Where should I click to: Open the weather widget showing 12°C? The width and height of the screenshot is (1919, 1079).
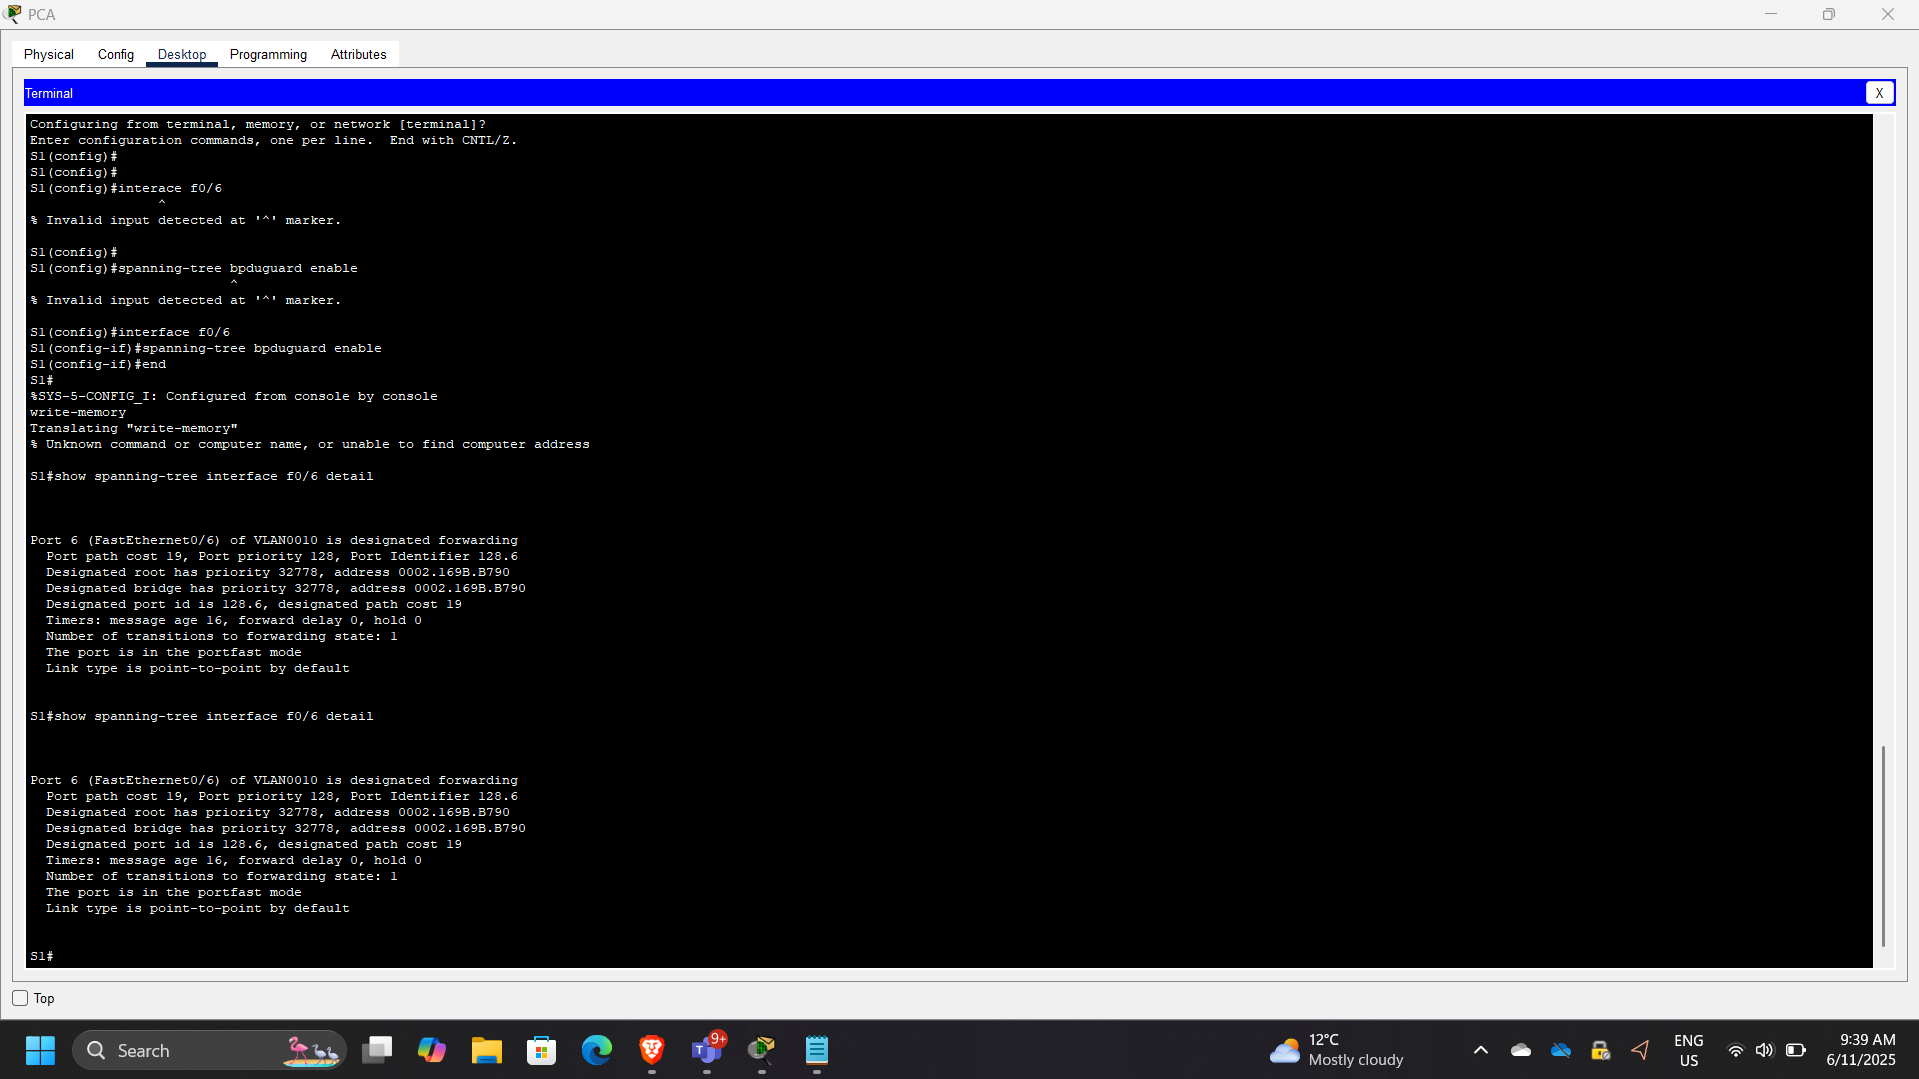pos(1336,1050)
